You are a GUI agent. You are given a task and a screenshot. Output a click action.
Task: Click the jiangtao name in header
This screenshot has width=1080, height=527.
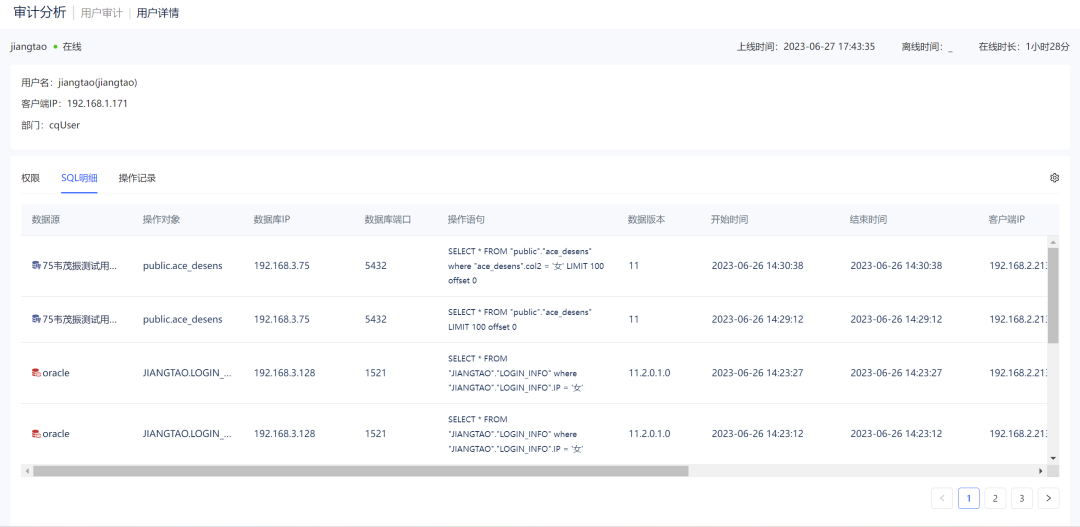[28, 47]
